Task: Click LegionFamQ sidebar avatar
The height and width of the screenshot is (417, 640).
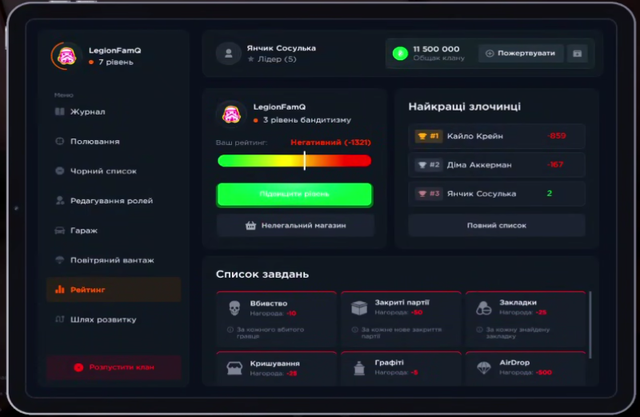Action: pyautogui.click(x=66, y=56)
